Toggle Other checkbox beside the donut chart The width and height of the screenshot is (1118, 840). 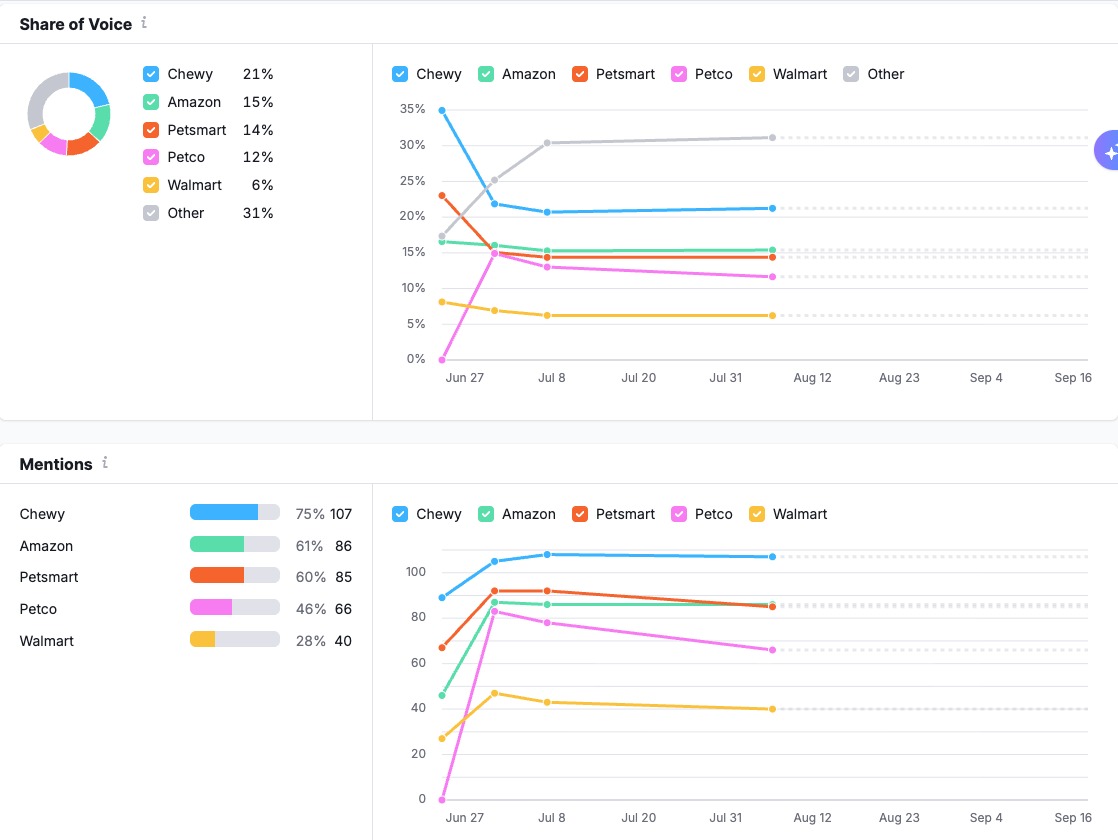[x=150, y=213]
